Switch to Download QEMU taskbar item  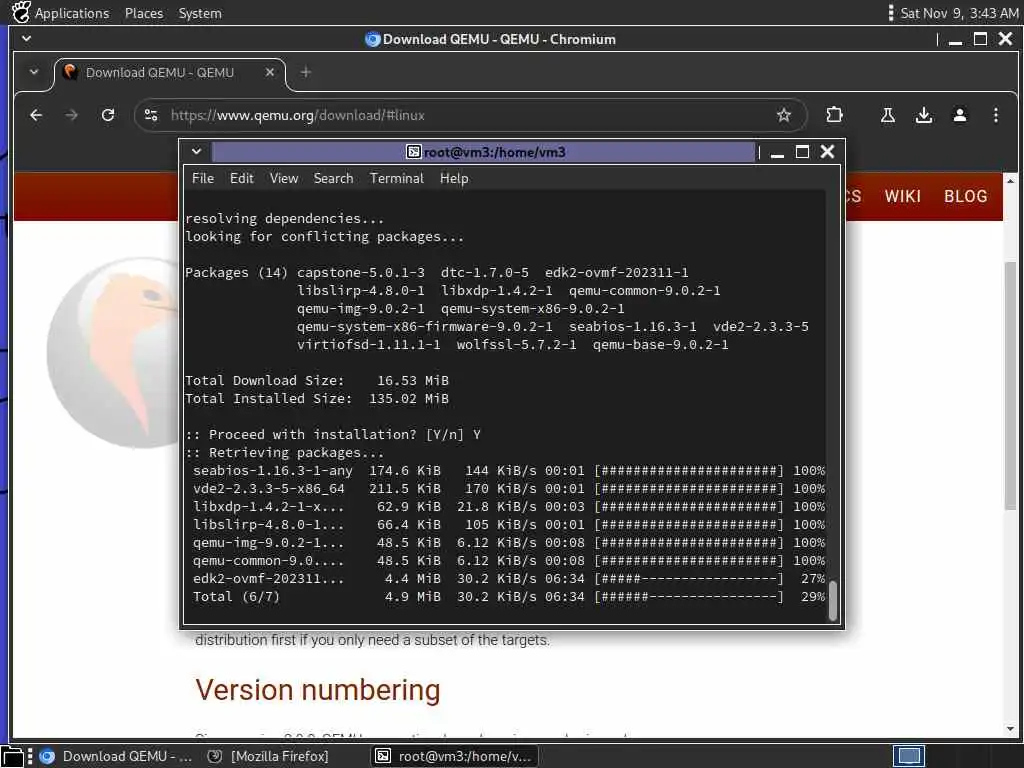coord(116,756)
